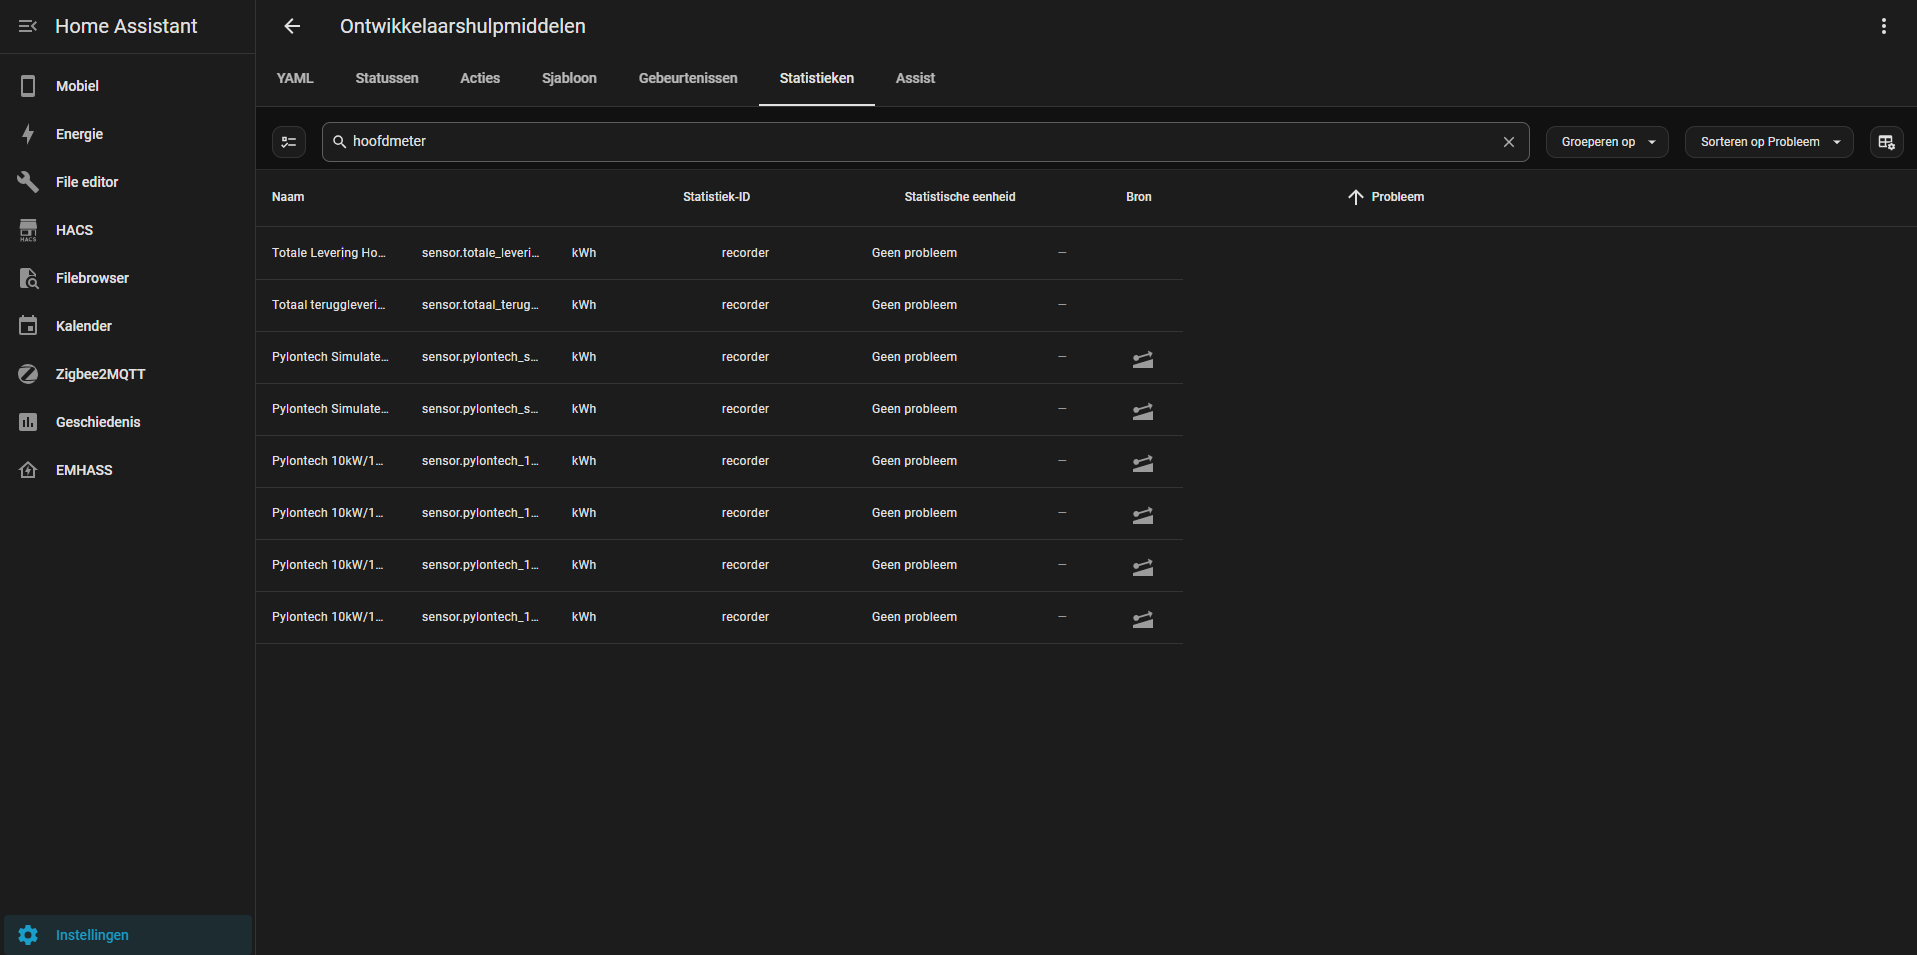The width and height of the screenshot is (1917, 955).
Task: Open the Energie dashboard
Action: coord(127,134)
